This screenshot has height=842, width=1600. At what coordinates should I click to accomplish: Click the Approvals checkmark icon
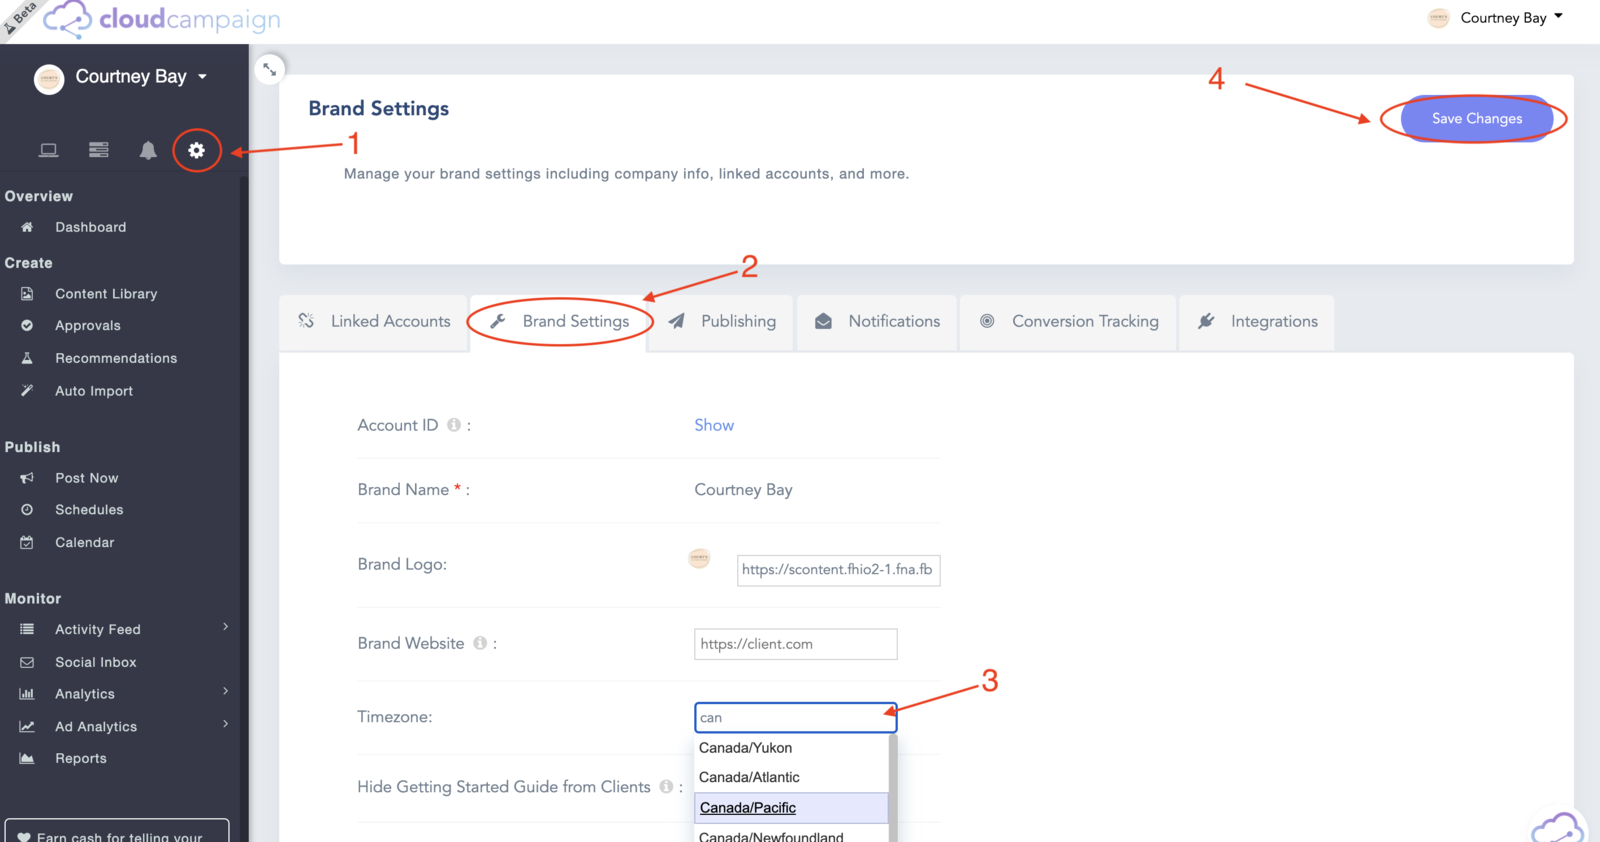tap(27, 326)
